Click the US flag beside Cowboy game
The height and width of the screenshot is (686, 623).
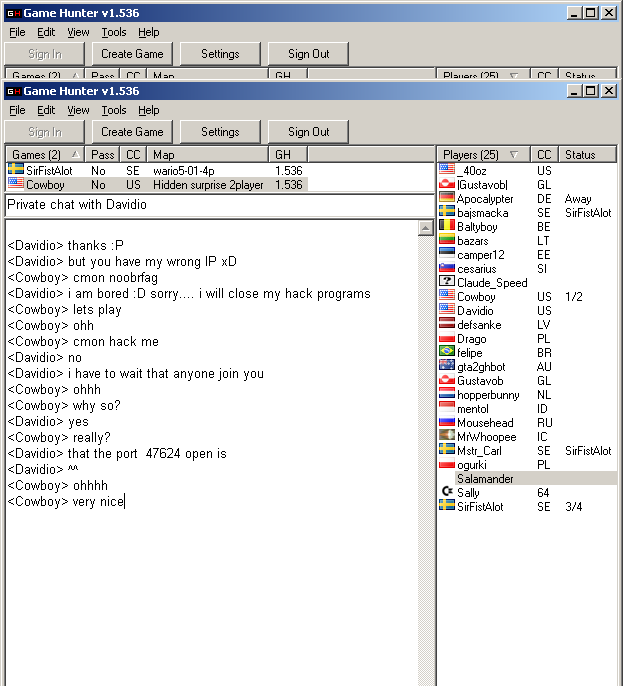(15, 185)
